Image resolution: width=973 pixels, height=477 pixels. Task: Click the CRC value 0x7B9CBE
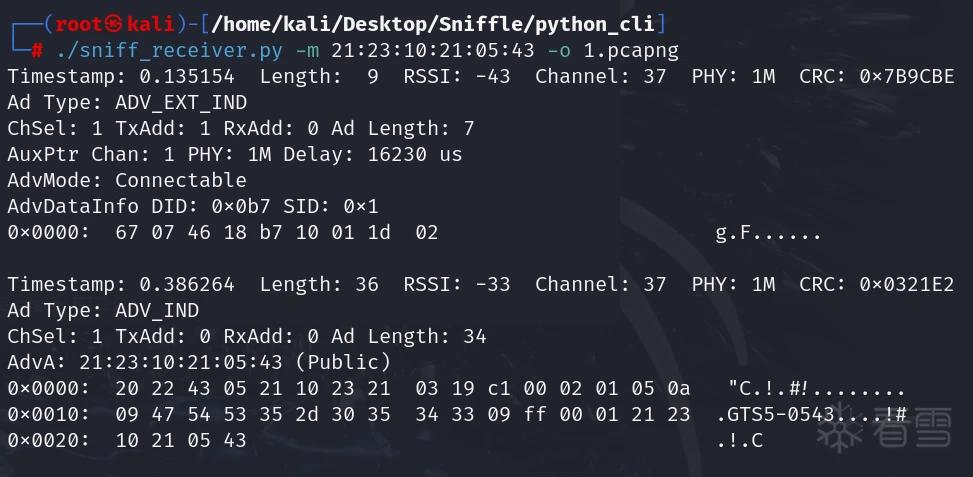(907, 76)
